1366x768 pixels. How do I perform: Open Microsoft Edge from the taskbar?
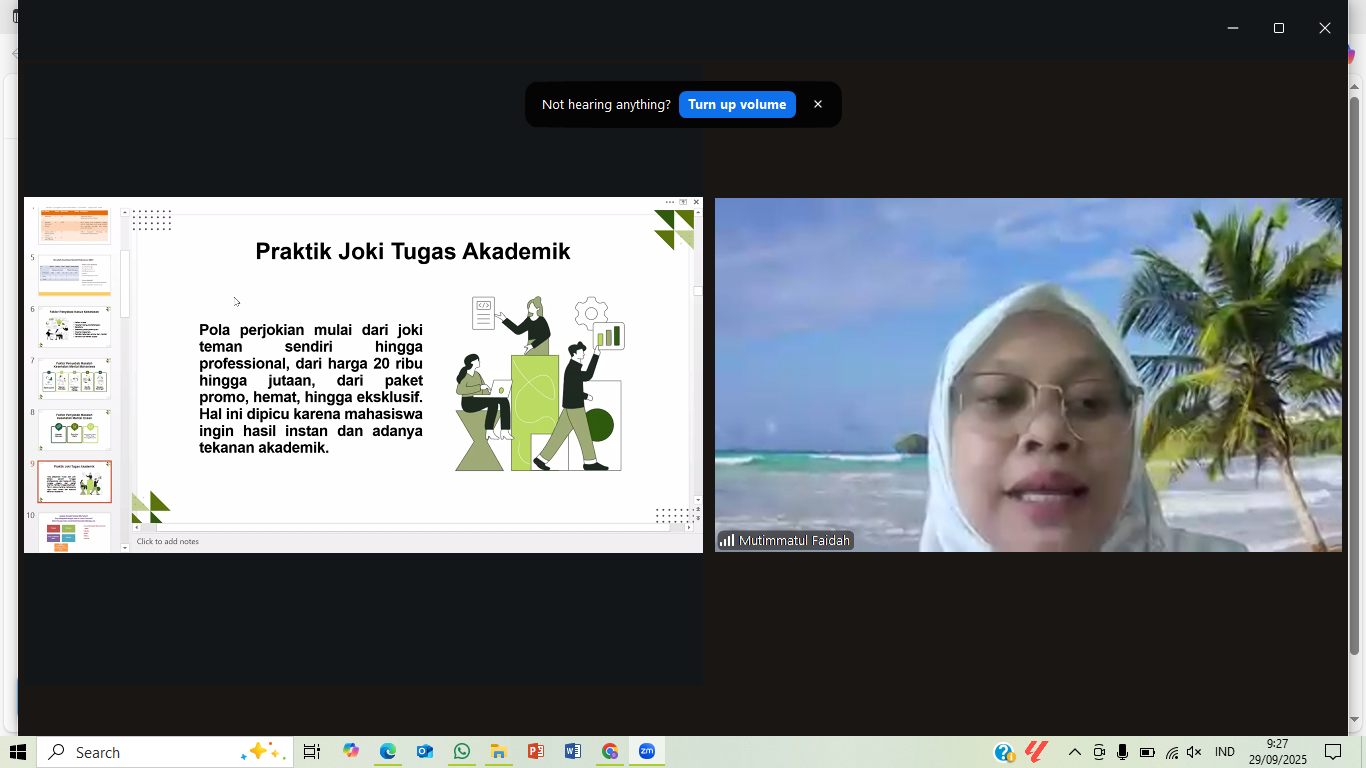tap(388, 752)
